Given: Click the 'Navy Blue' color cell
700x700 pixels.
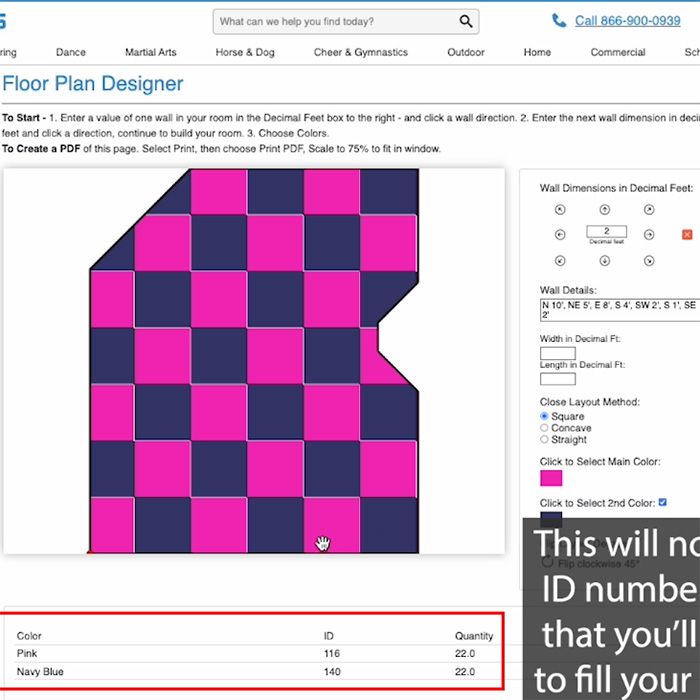Looking at the screenshot, I should (40, 671).
